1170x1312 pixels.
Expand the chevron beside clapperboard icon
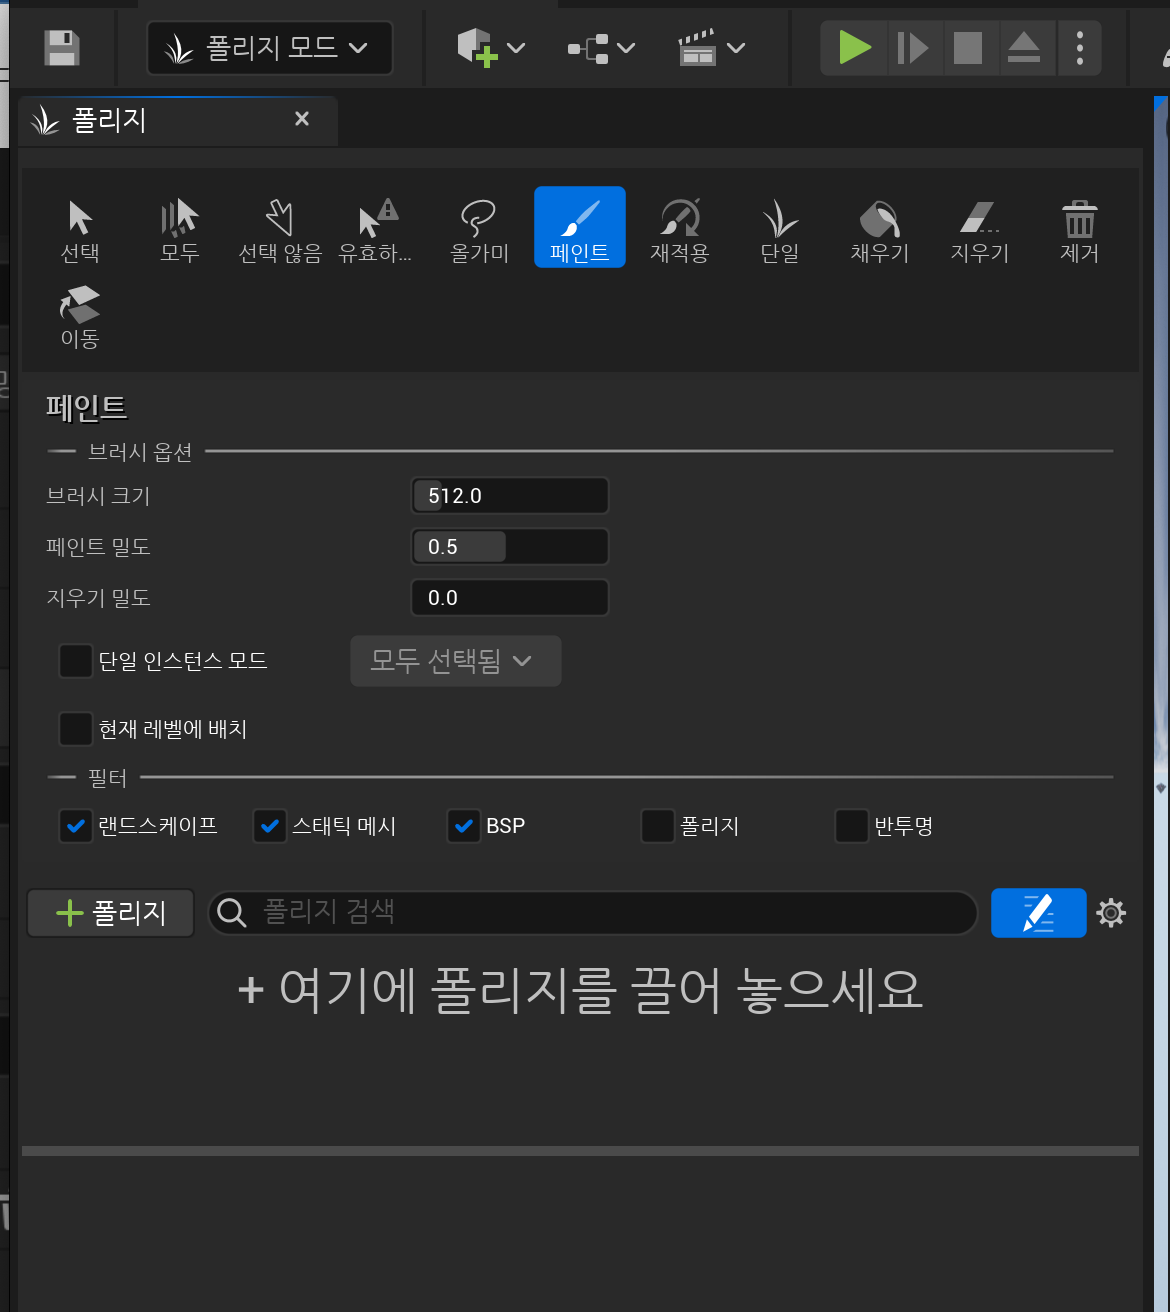click(x=736, y=47)
